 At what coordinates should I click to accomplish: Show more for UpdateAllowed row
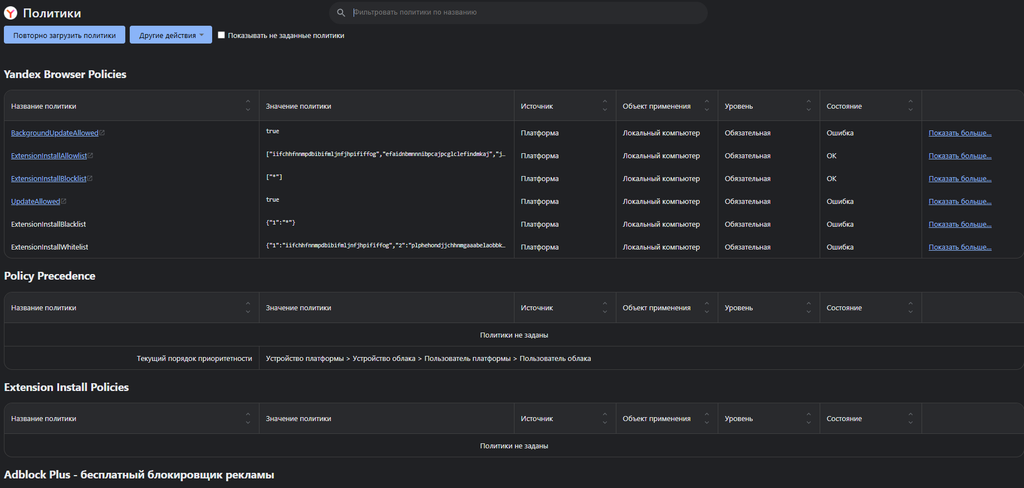(960, 201)
